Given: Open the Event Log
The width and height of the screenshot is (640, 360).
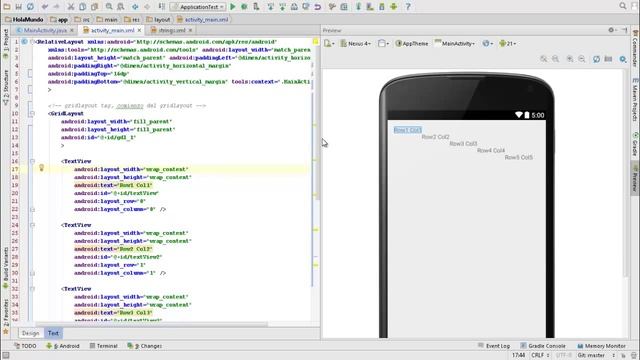Looking at the screenshot, I should coord(494,346).
